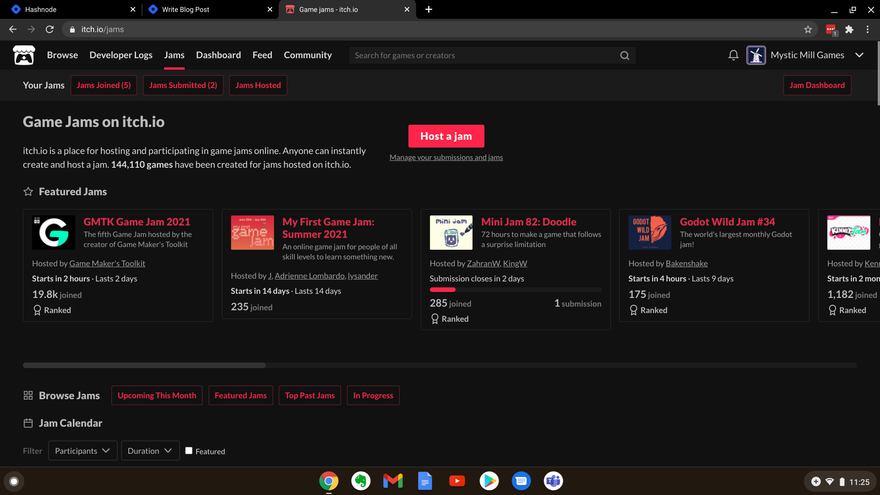
Task: Bookmark page with star icon
Action: [x=808, y=29]
